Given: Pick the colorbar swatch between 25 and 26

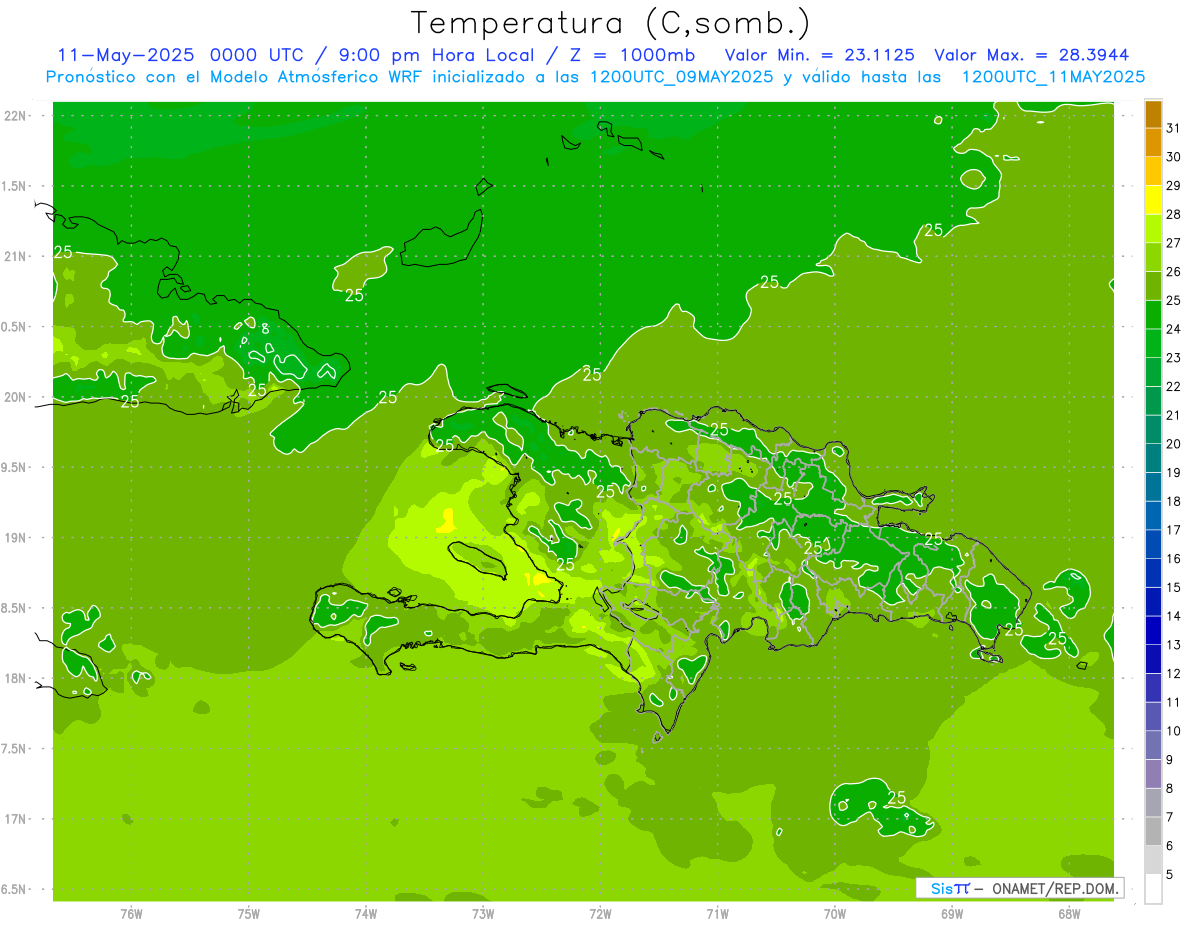Looking at the screenshot, I should click(1153, 286).
